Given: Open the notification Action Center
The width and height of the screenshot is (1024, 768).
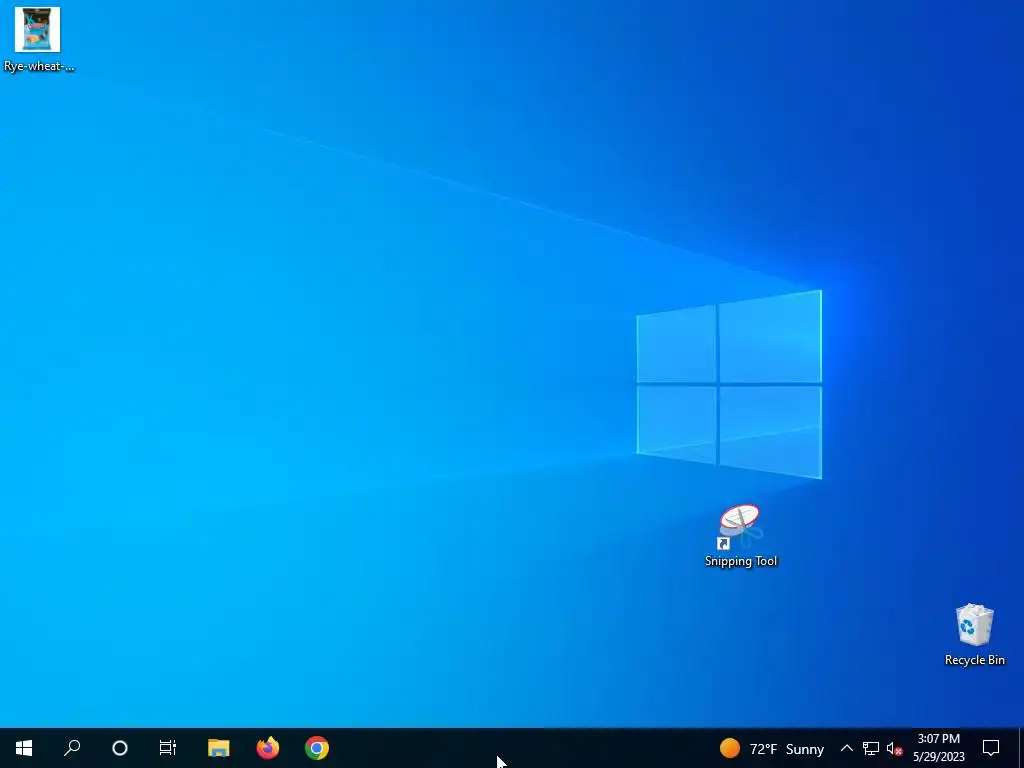Looking at the screenshot, I should pos(991,748).
